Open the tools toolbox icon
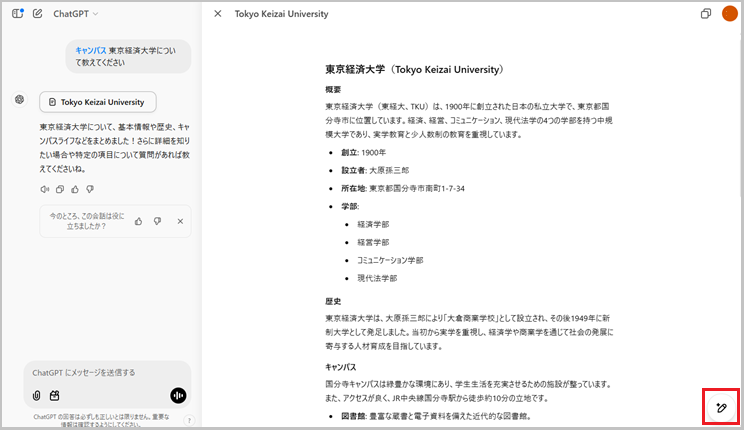Image resolution: width=744 pixels, height=430 pixels. [55, 395]
